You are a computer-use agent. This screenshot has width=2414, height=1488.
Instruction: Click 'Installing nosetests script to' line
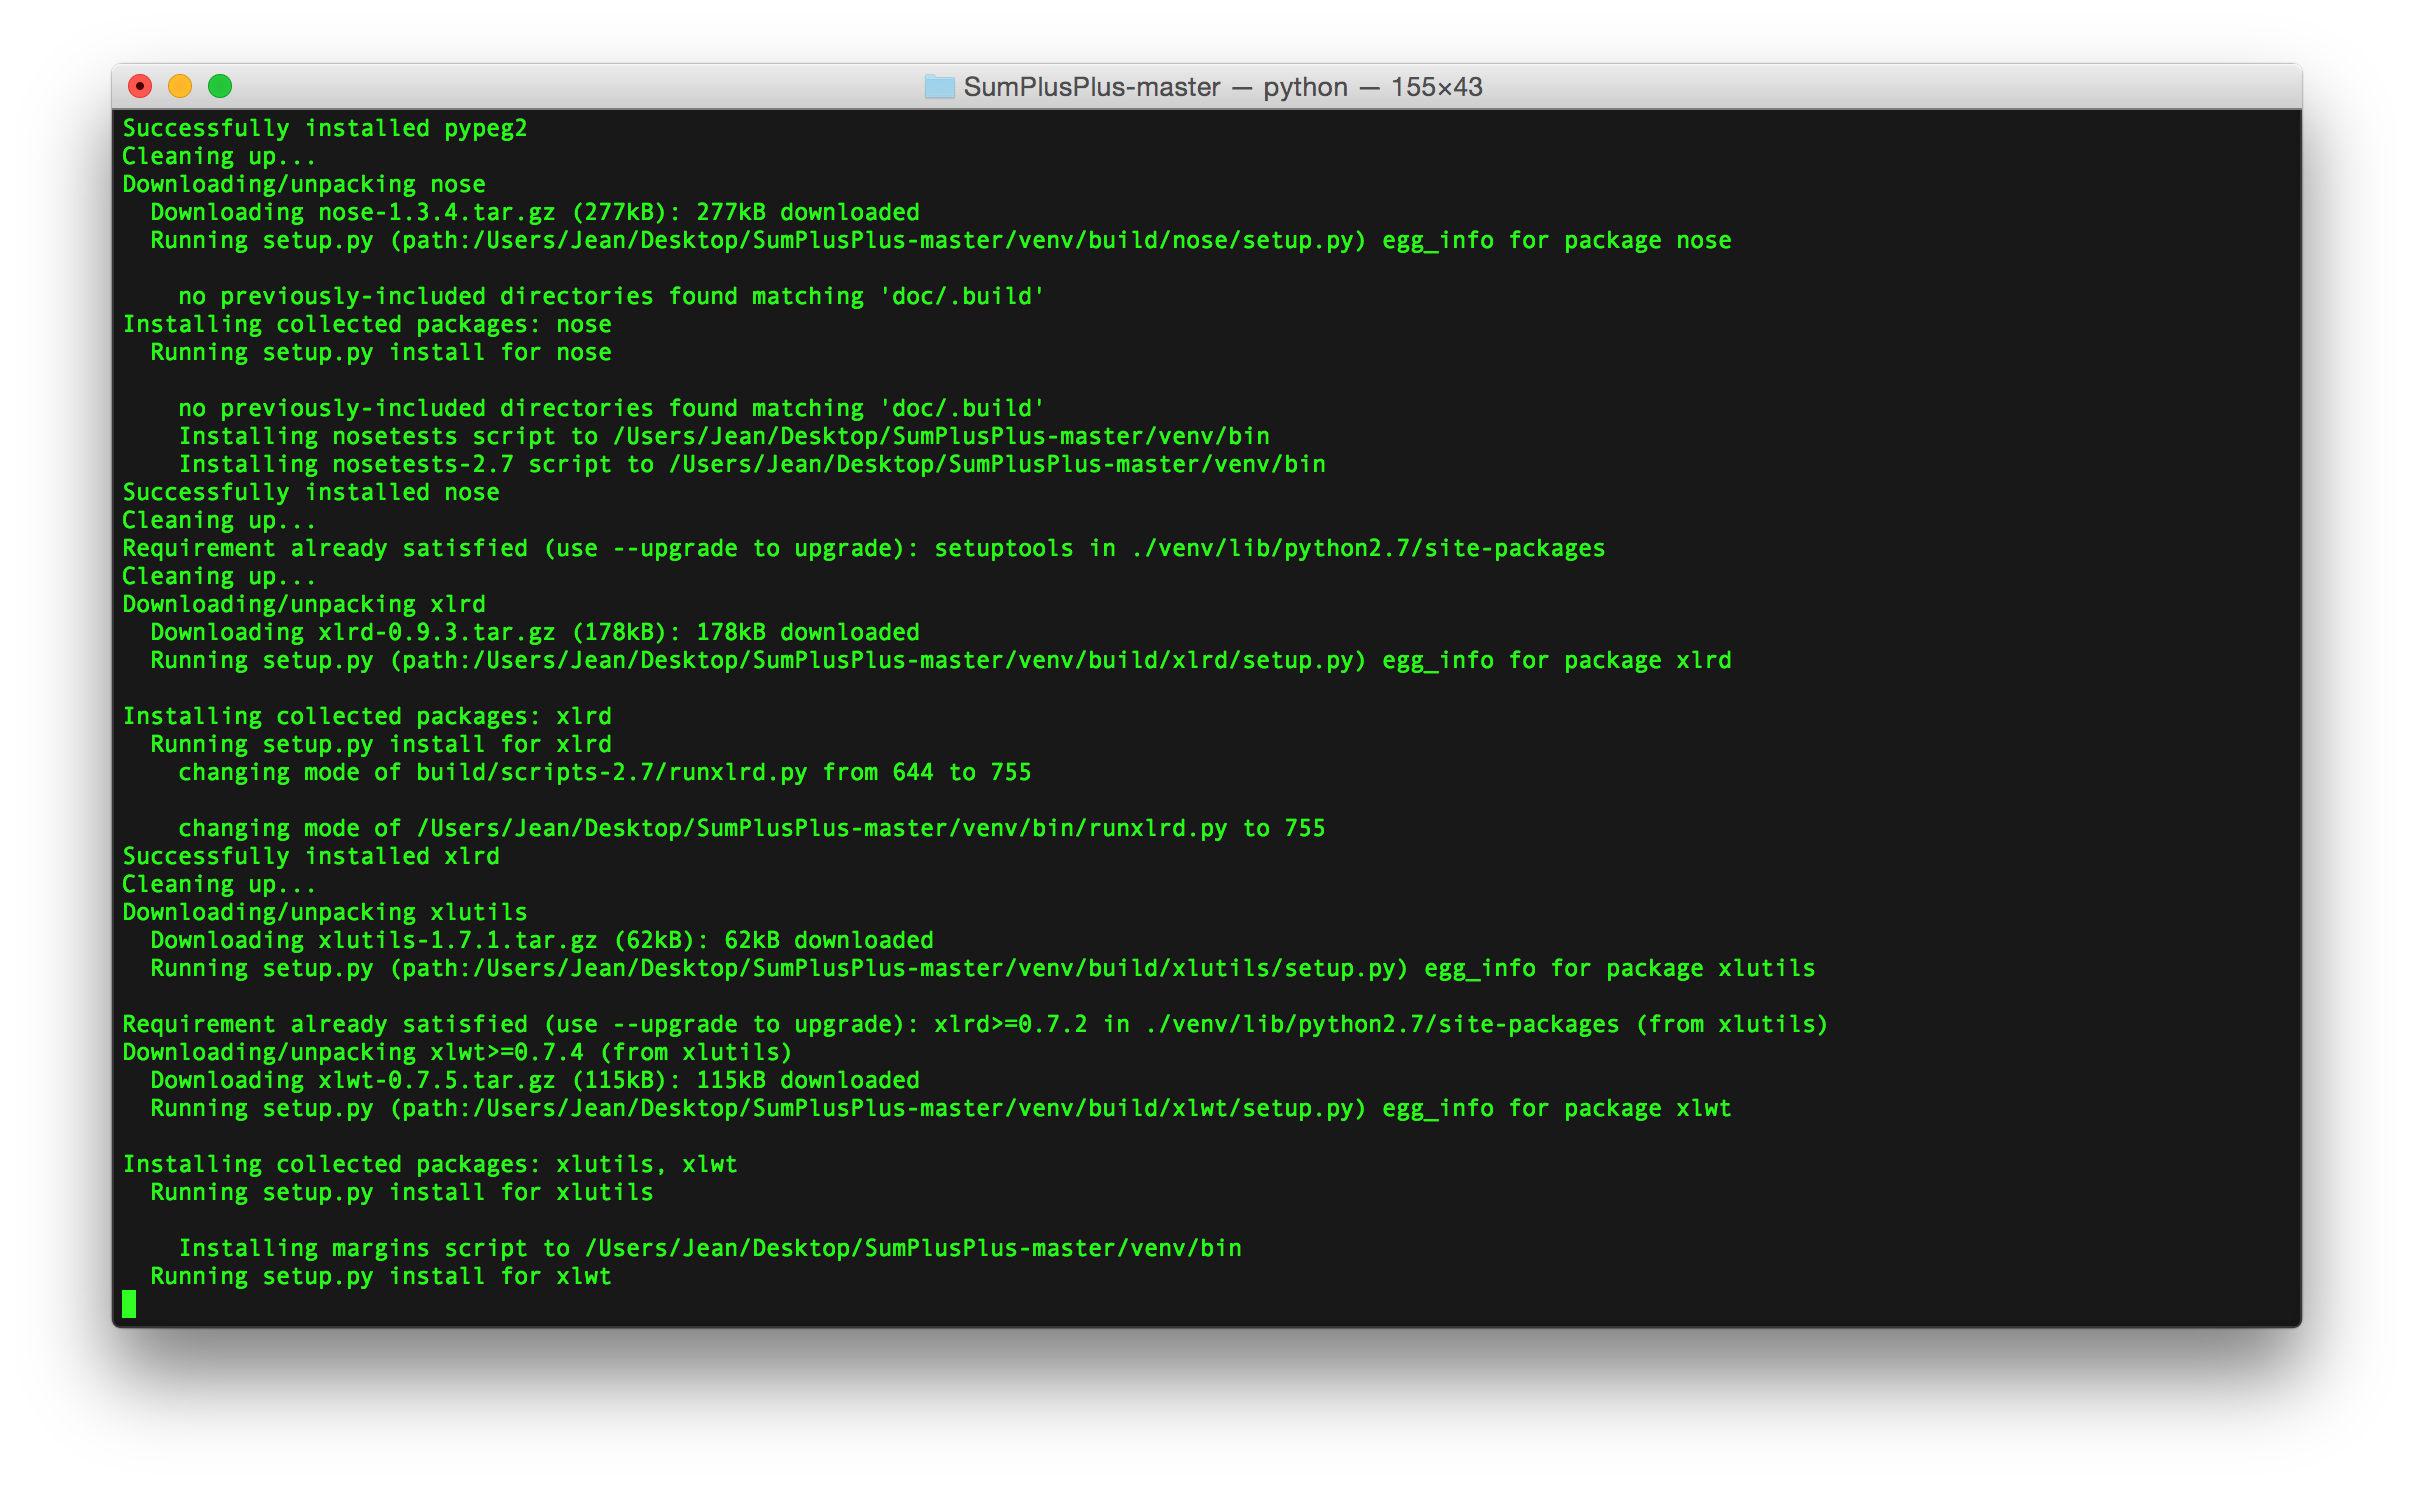(724, 436)
